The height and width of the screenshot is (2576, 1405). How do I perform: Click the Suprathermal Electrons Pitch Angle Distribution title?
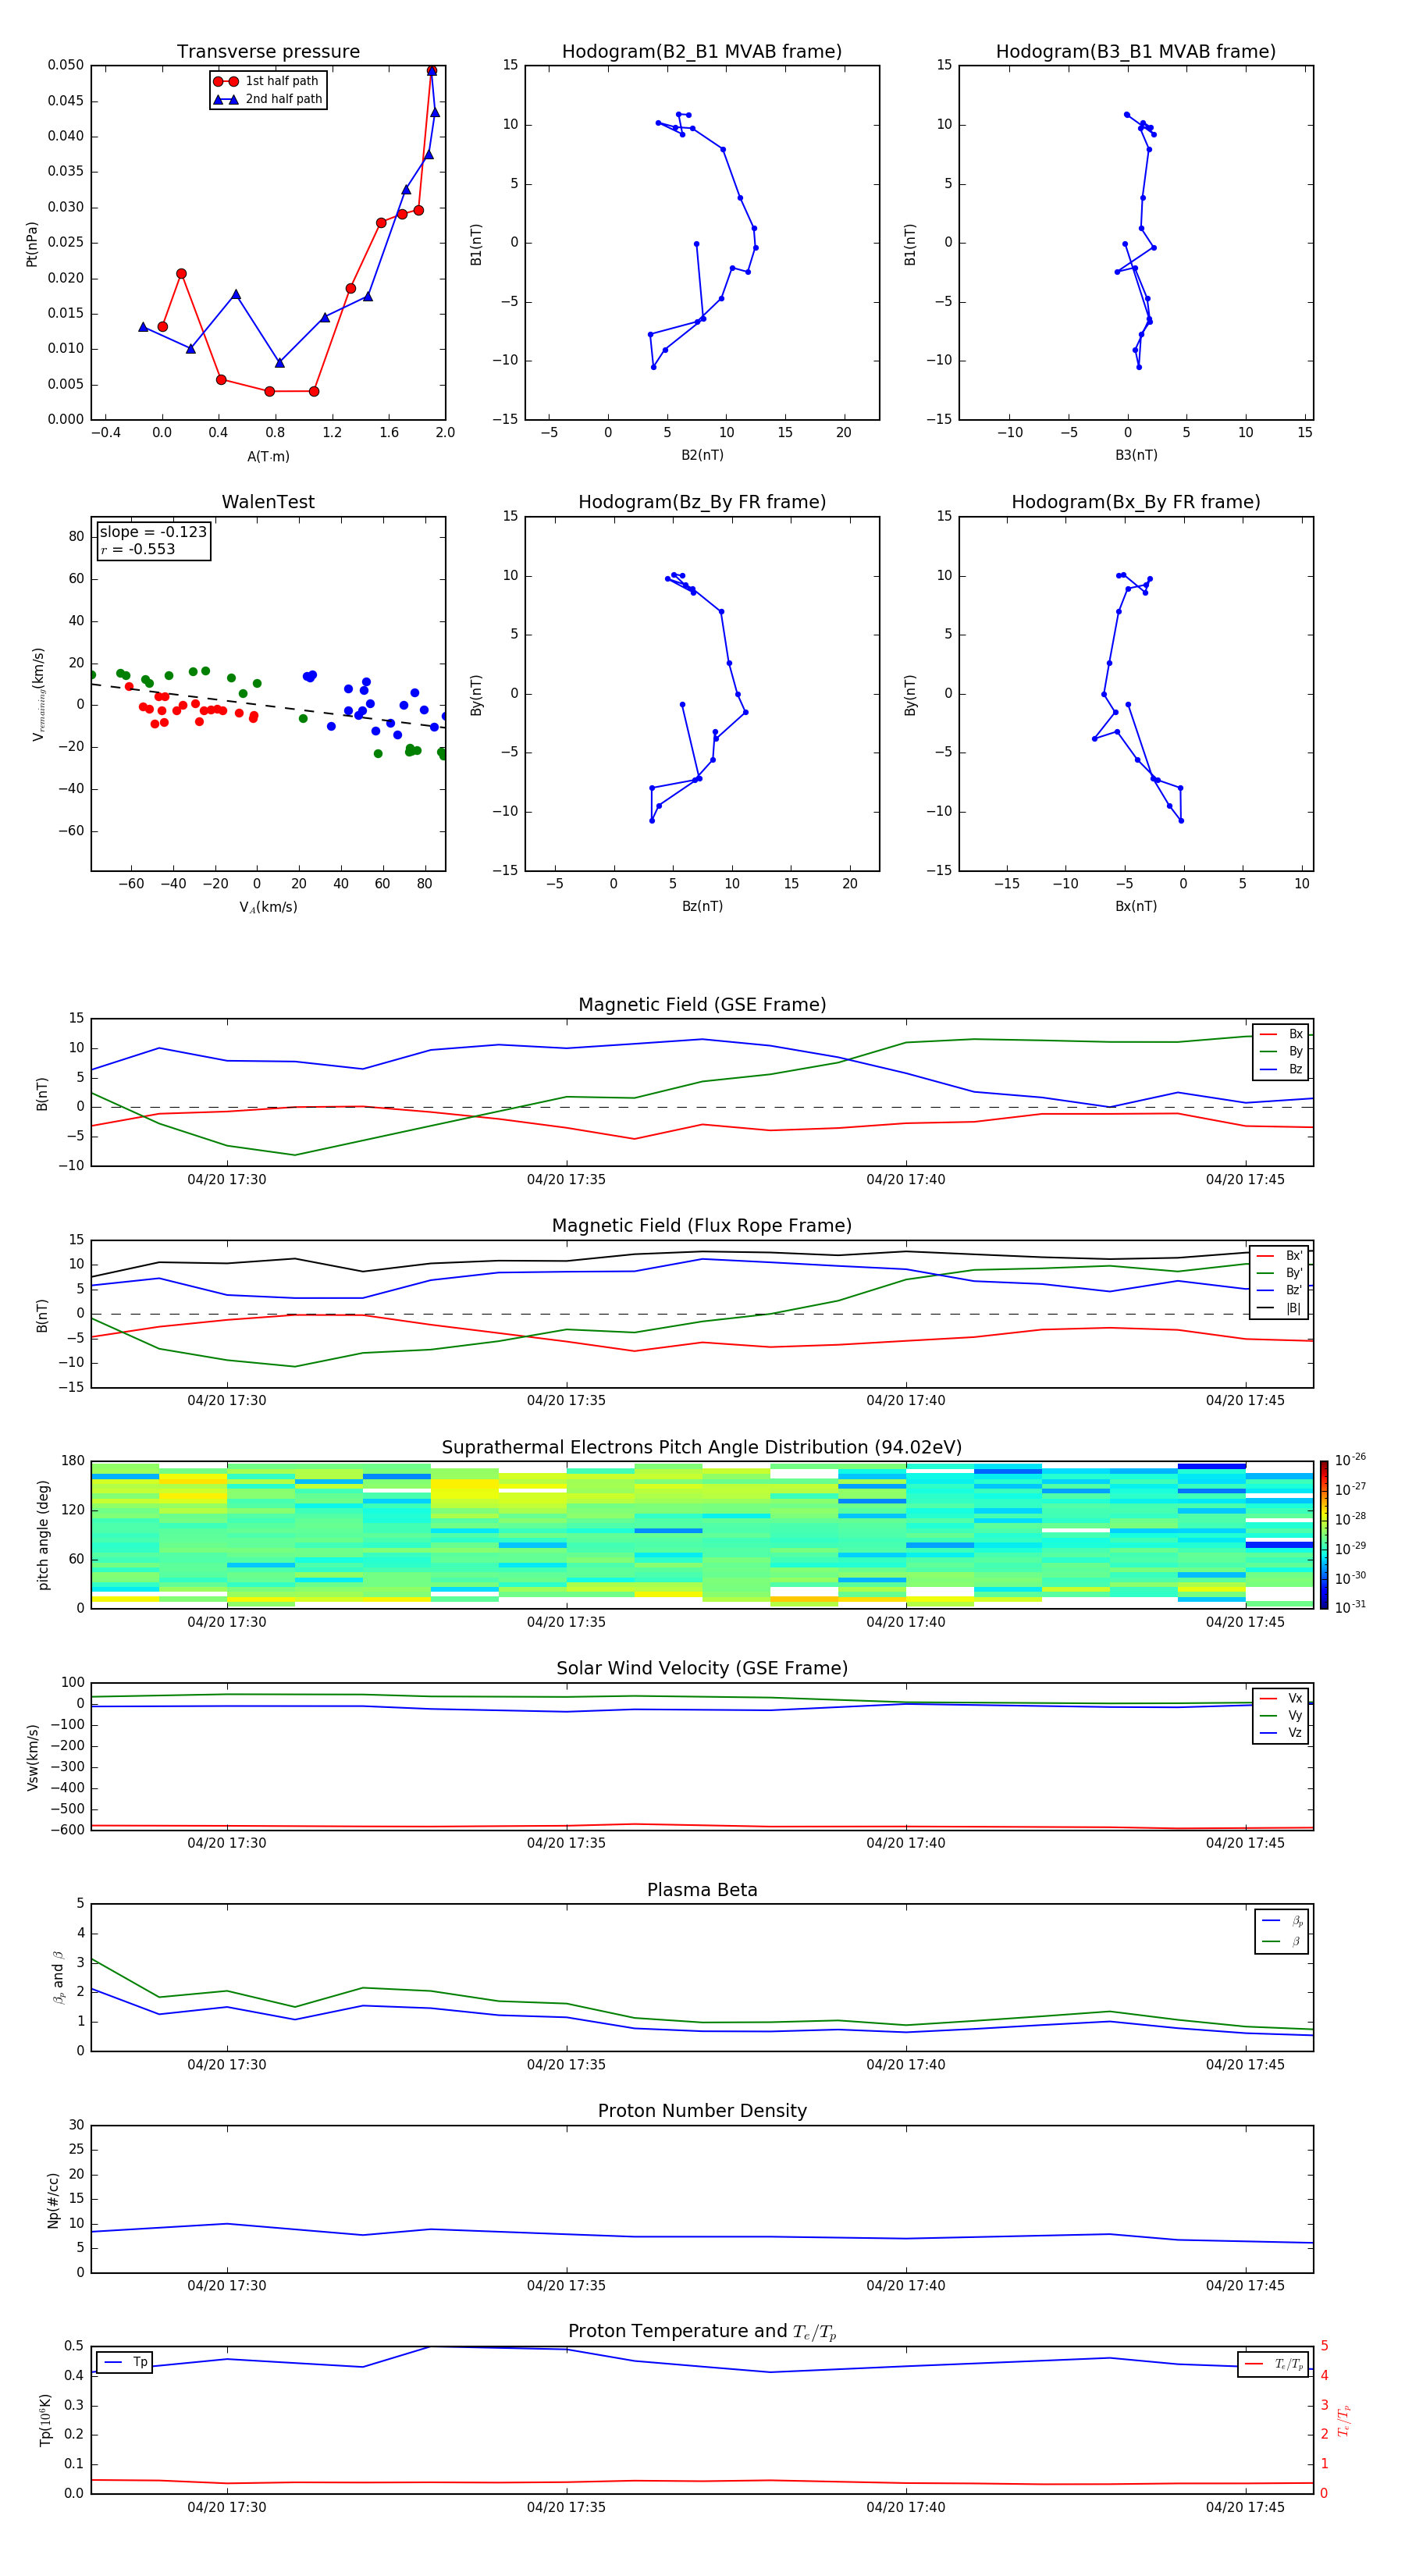(702, 1447)
